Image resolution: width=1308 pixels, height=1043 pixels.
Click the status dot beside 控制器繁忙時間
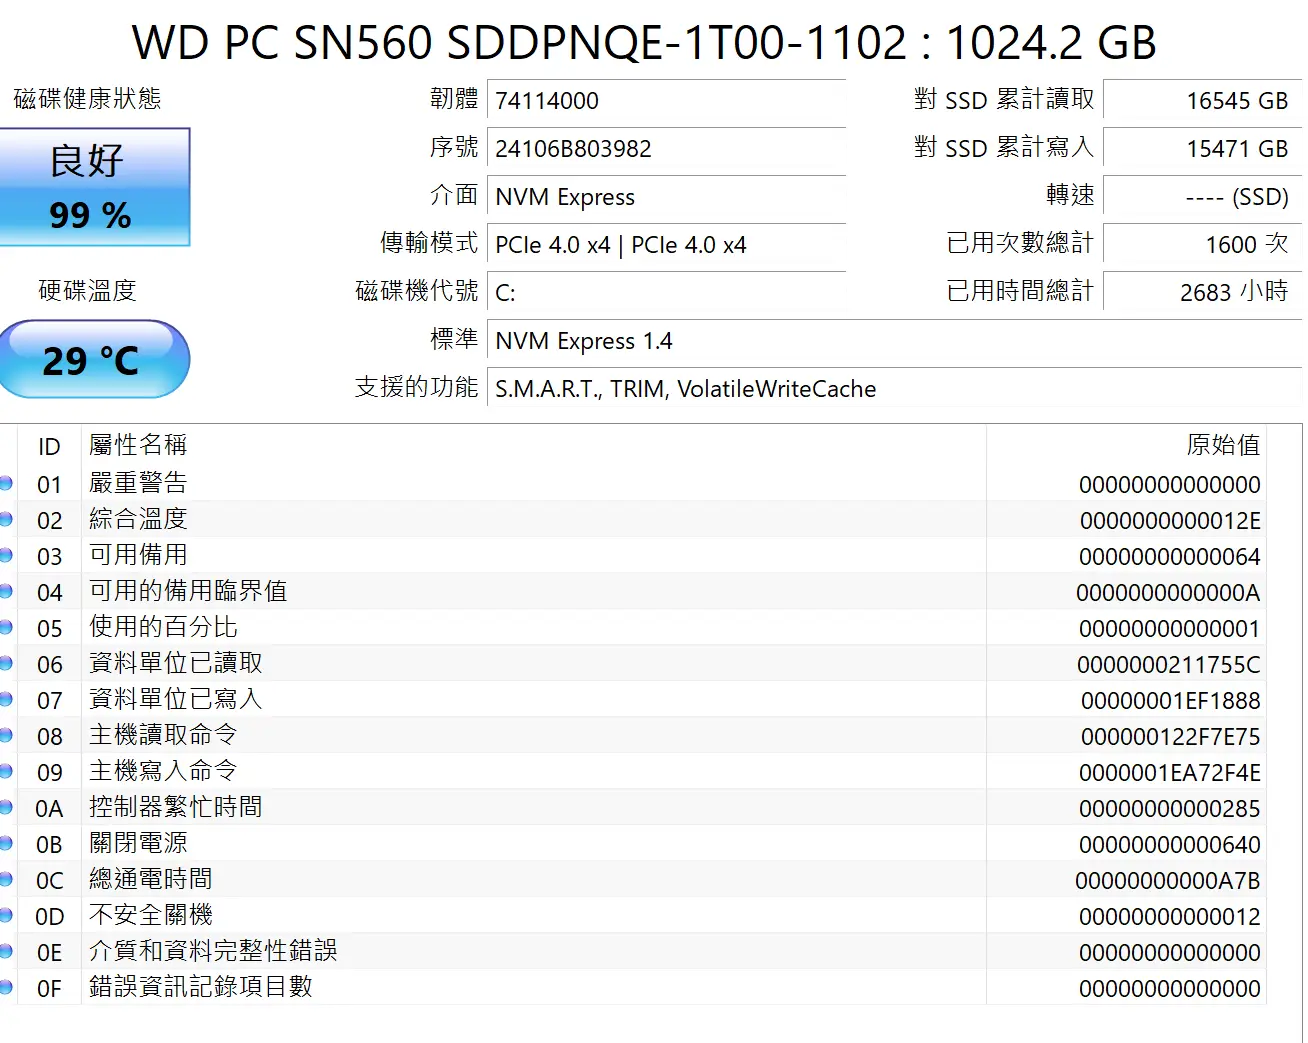pyautogui.click(x=6, y=808)
